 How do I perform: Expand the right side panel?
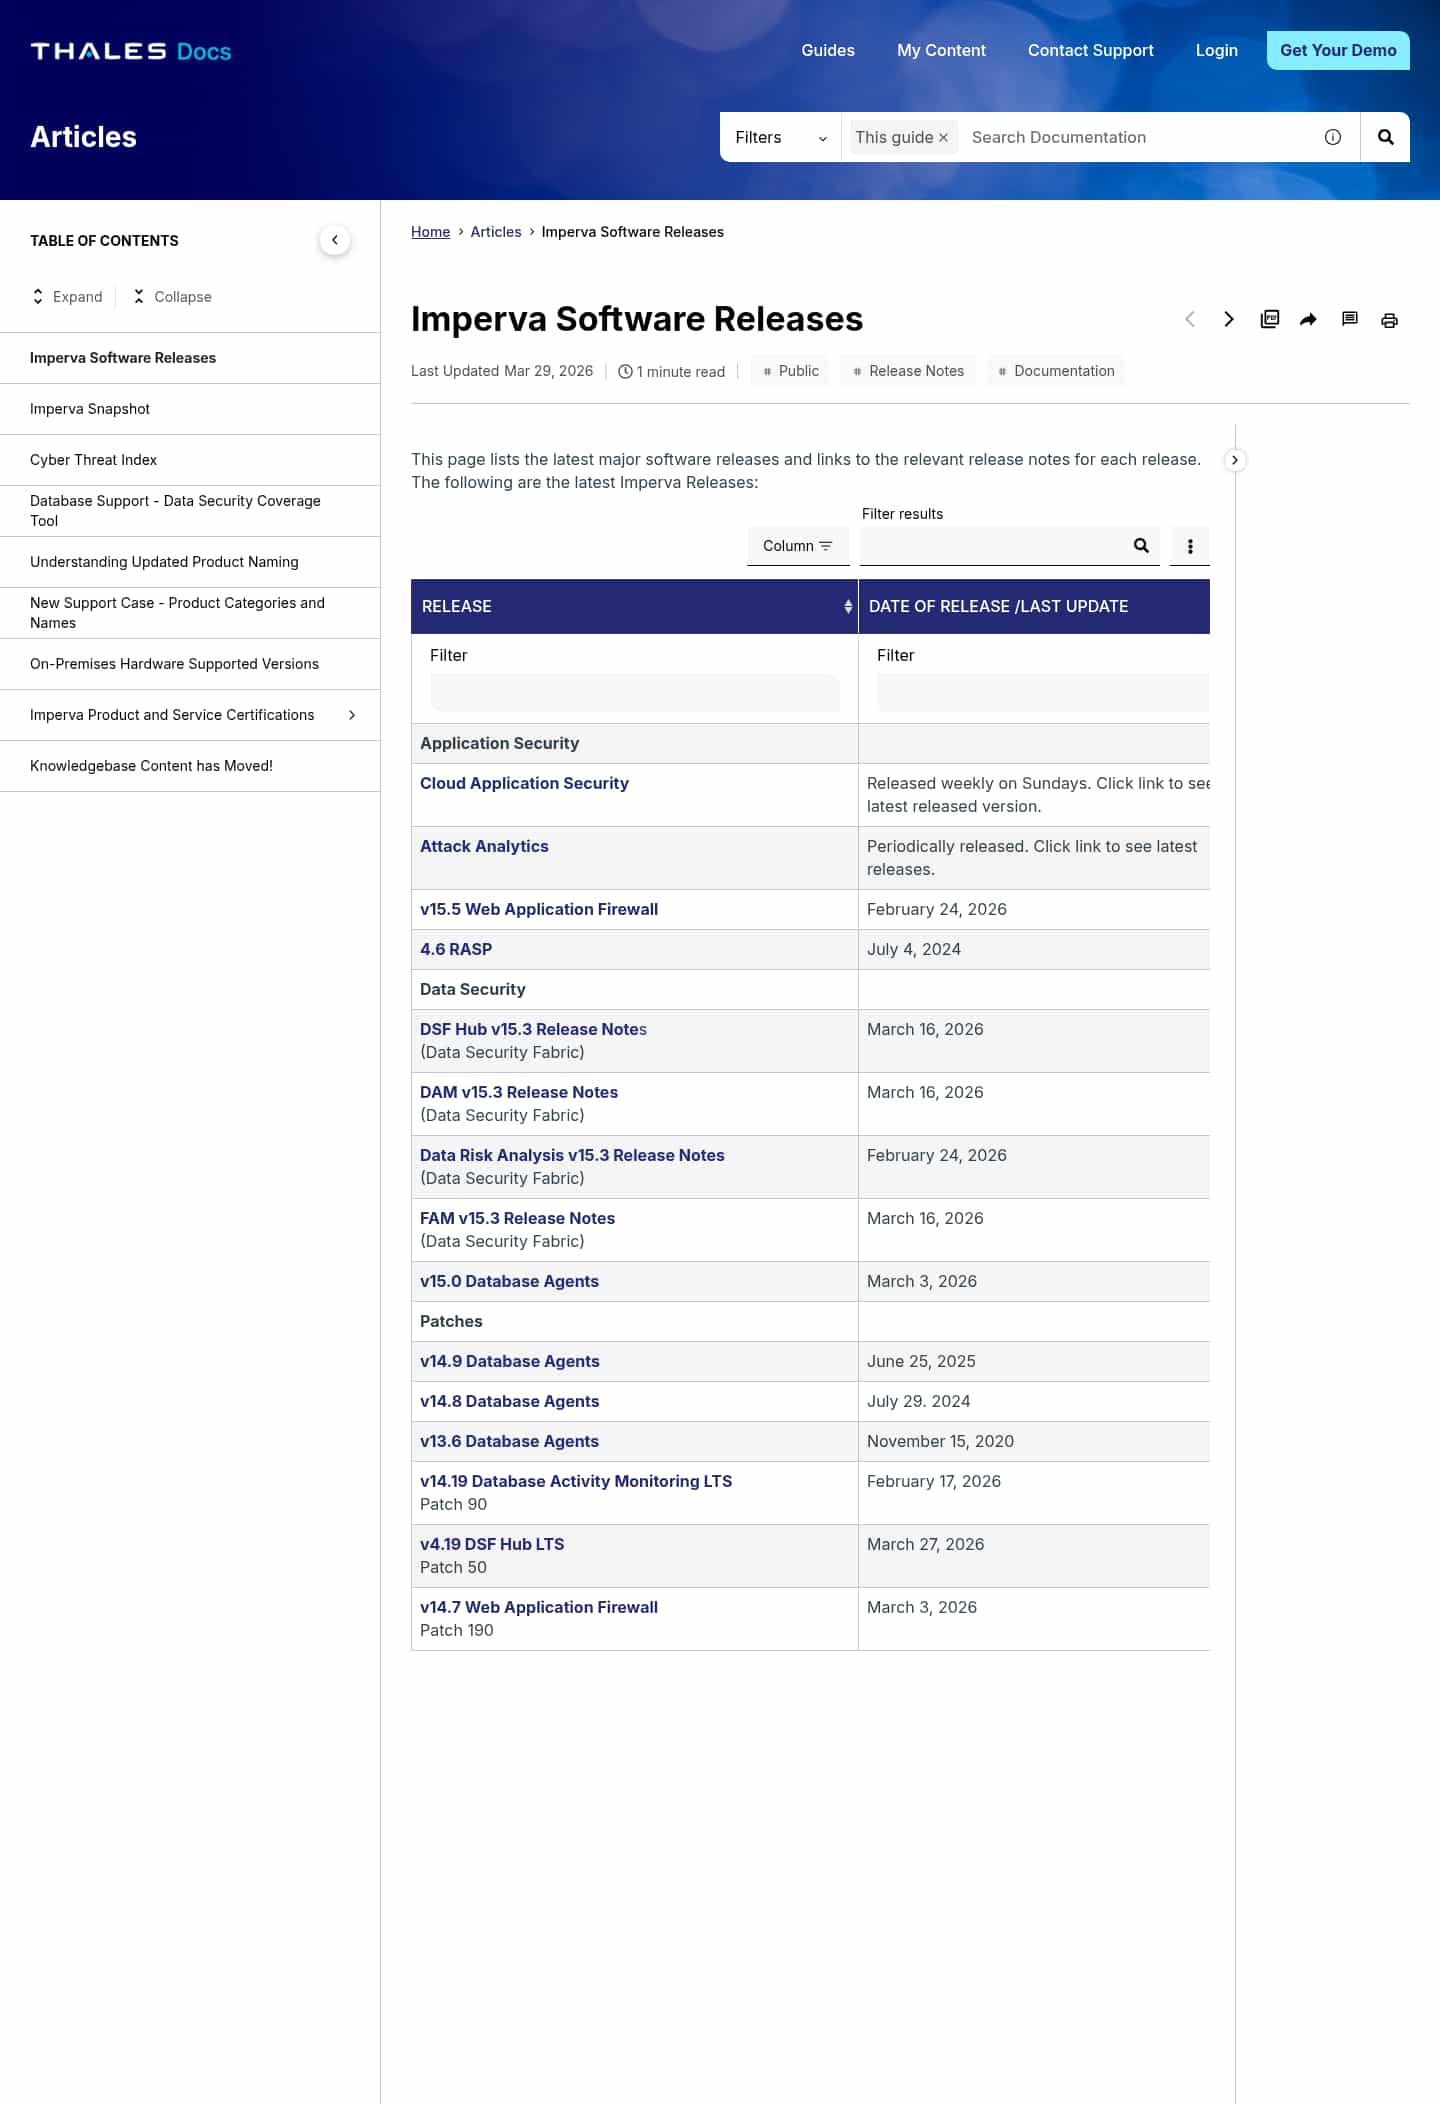[x=1235, y=460]
